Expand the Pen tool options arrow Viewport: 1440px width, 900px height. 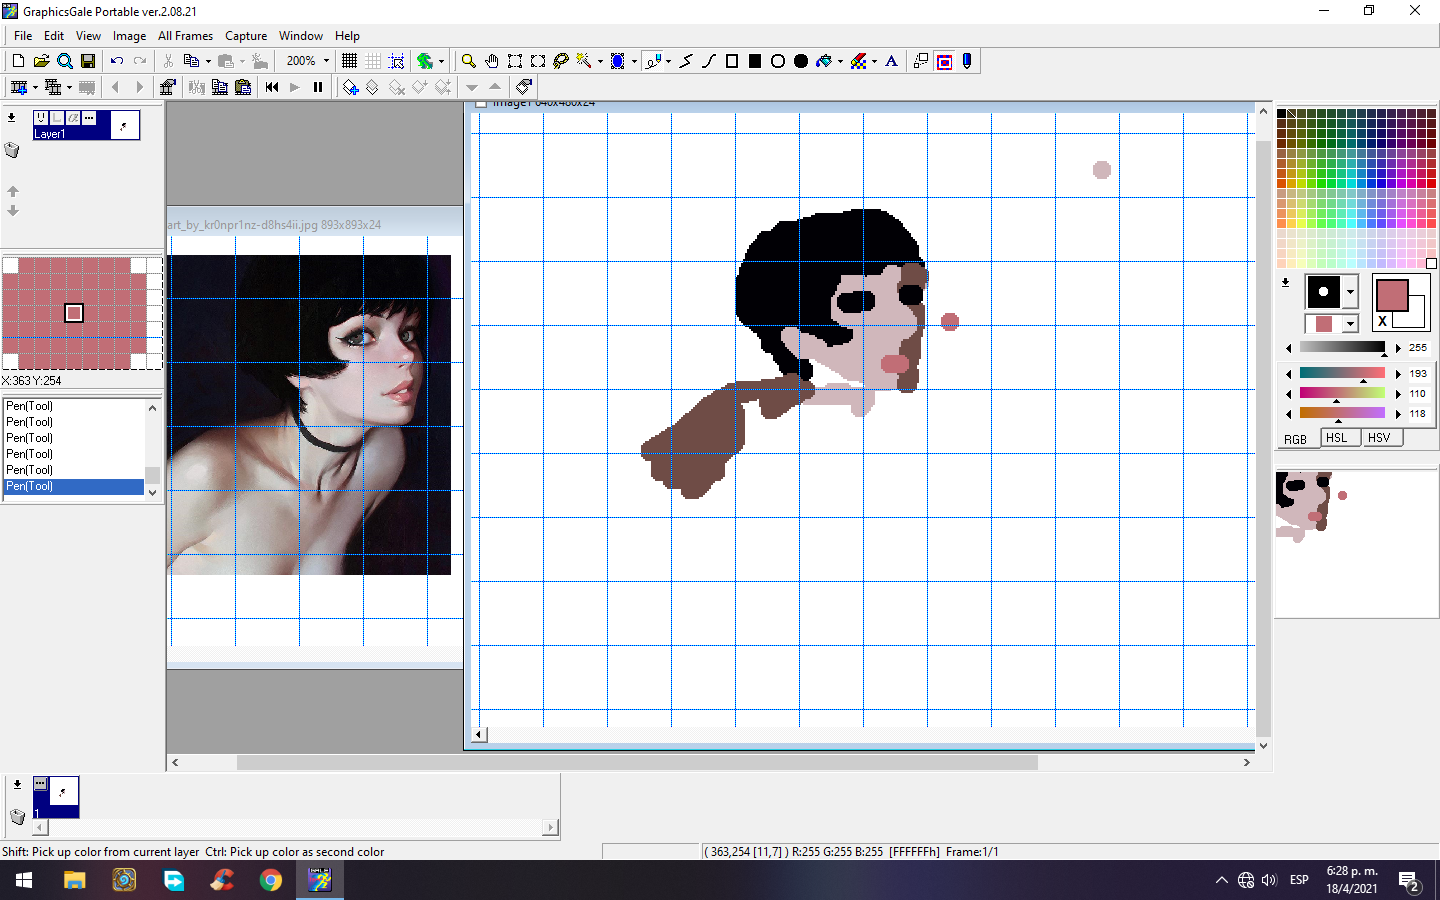[668, 61]
